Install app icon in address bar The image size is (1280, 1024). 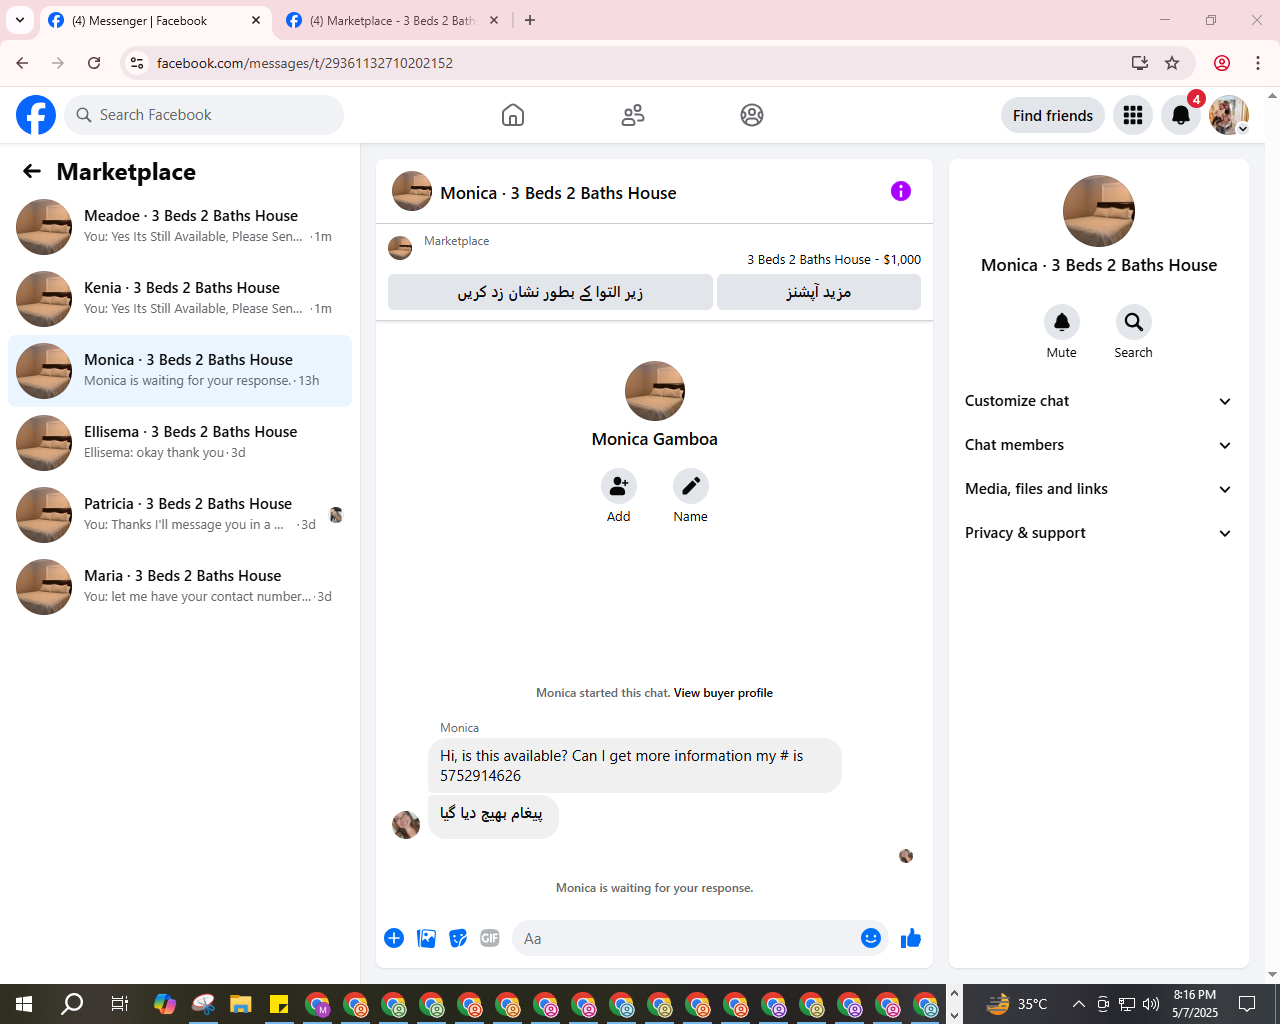(x=1140, y=63)
